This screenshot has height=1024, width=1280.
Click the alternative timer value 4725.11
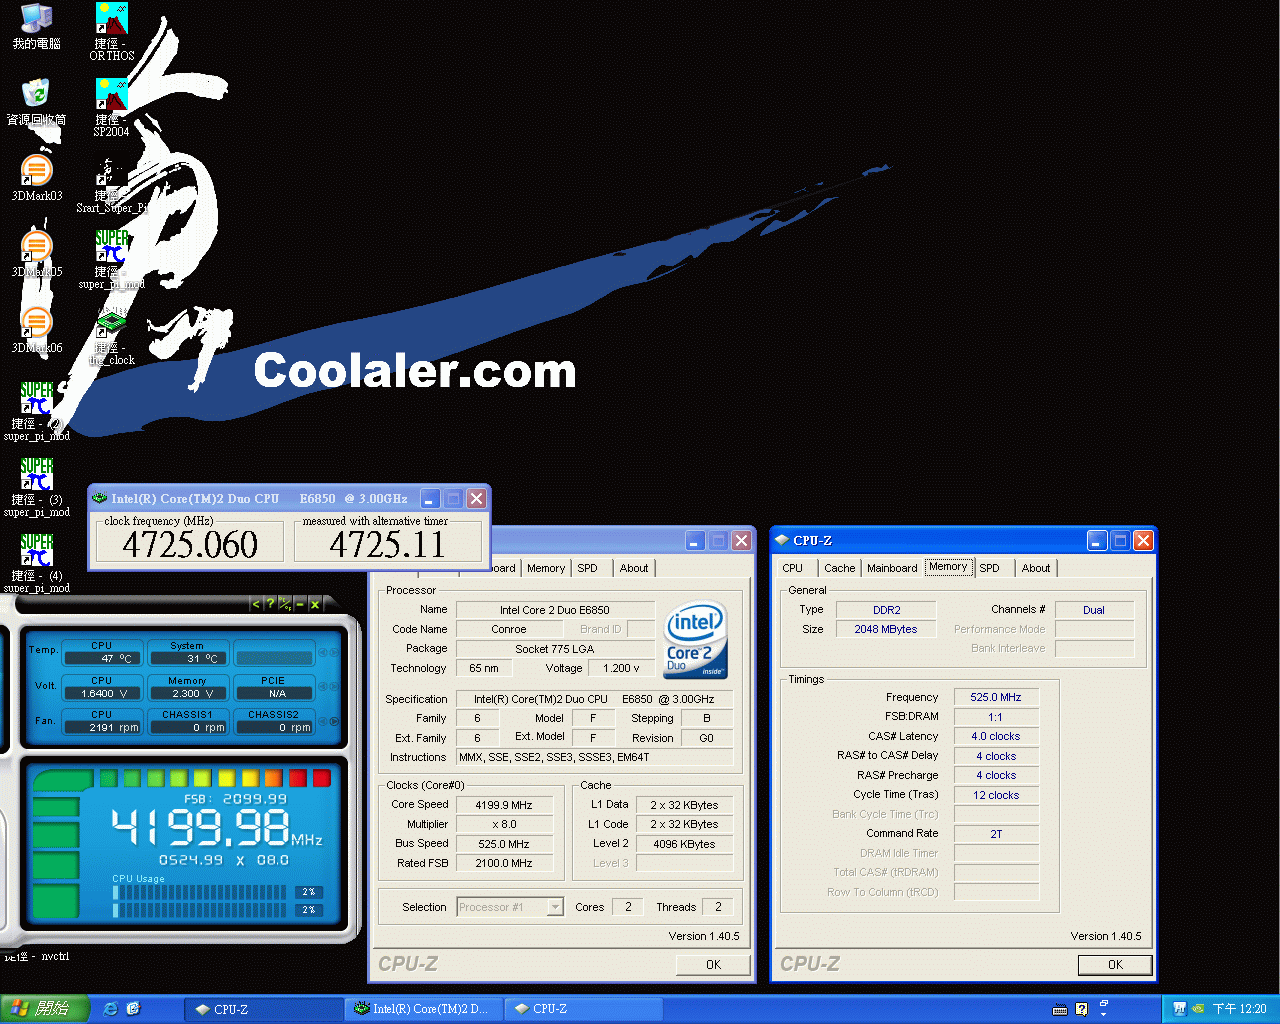click(387, 545)
